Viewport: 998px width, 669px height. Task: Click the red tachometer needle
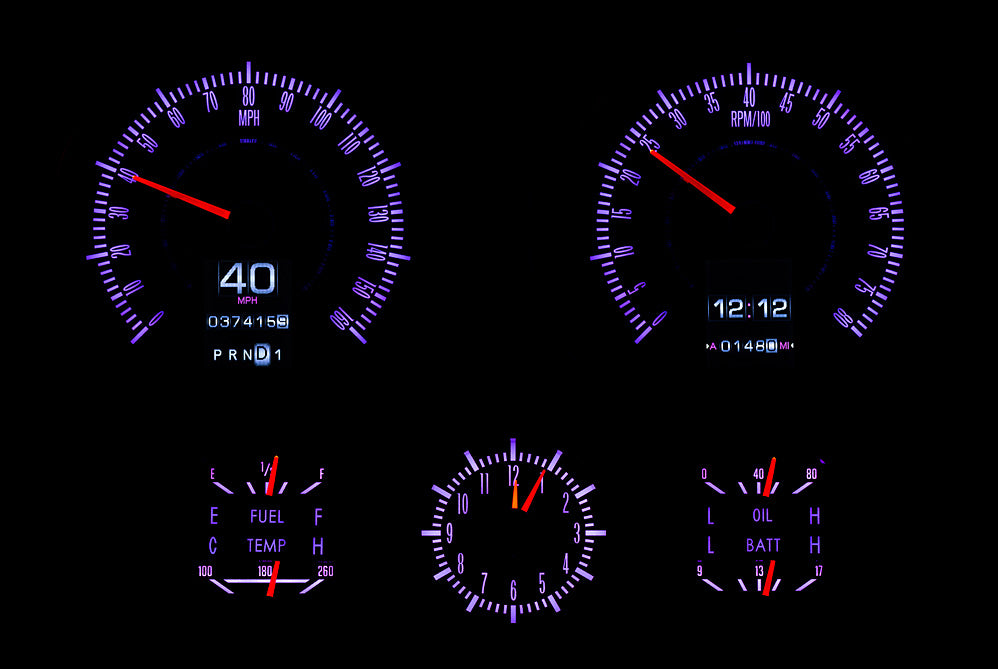[690, 180]
